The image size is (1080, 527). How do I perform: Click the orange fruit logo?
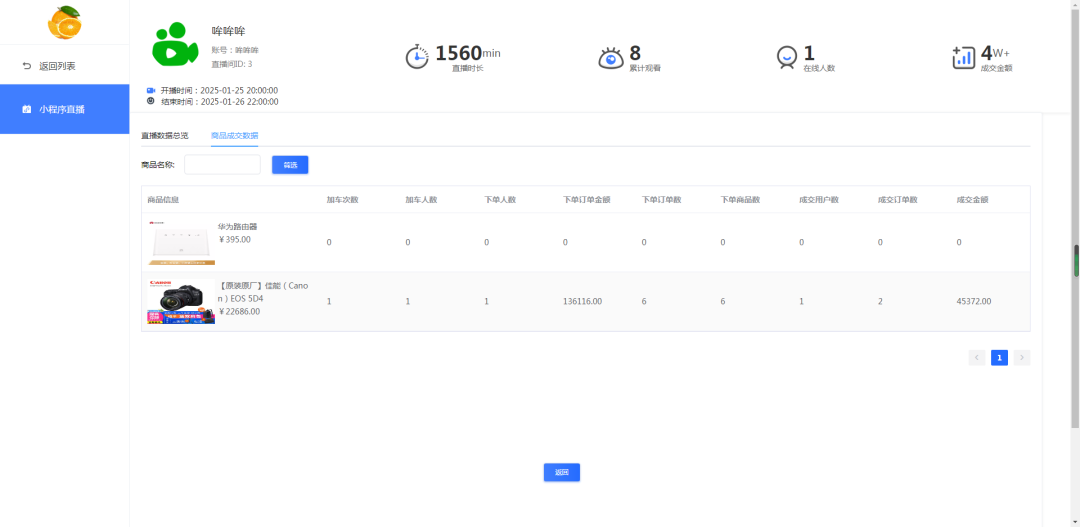tap(64, 22)
